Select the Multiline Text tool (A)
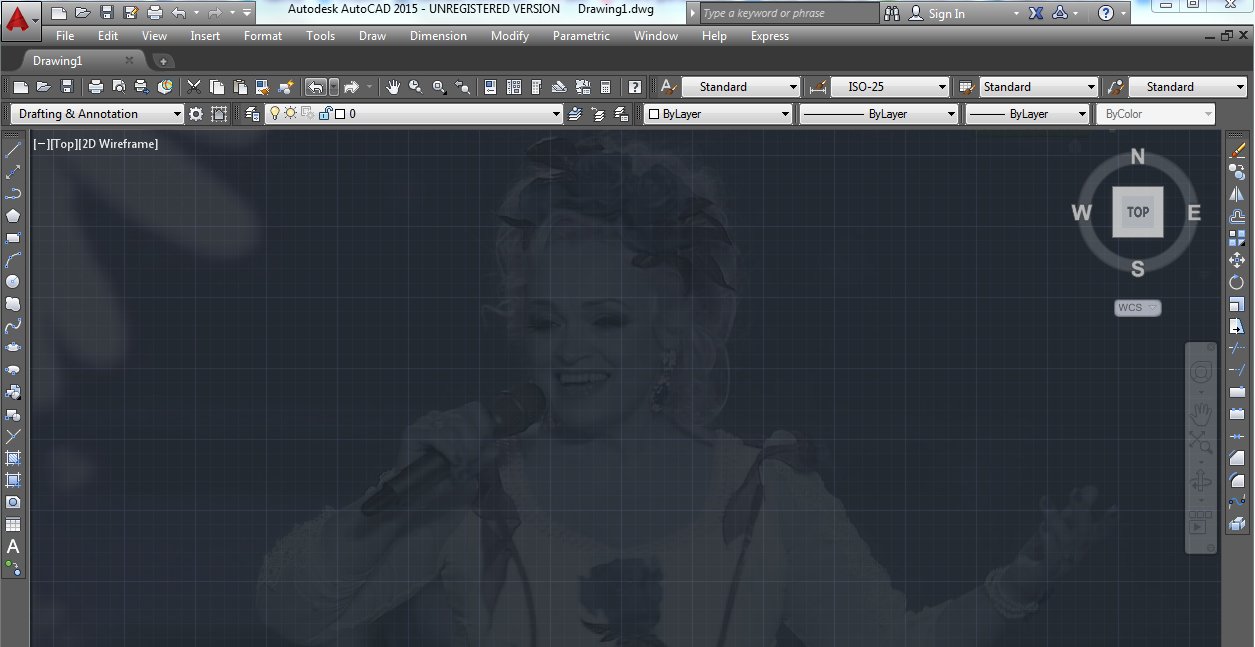Viewport: 1255px width, 647px height. click(x=14, y=546)
